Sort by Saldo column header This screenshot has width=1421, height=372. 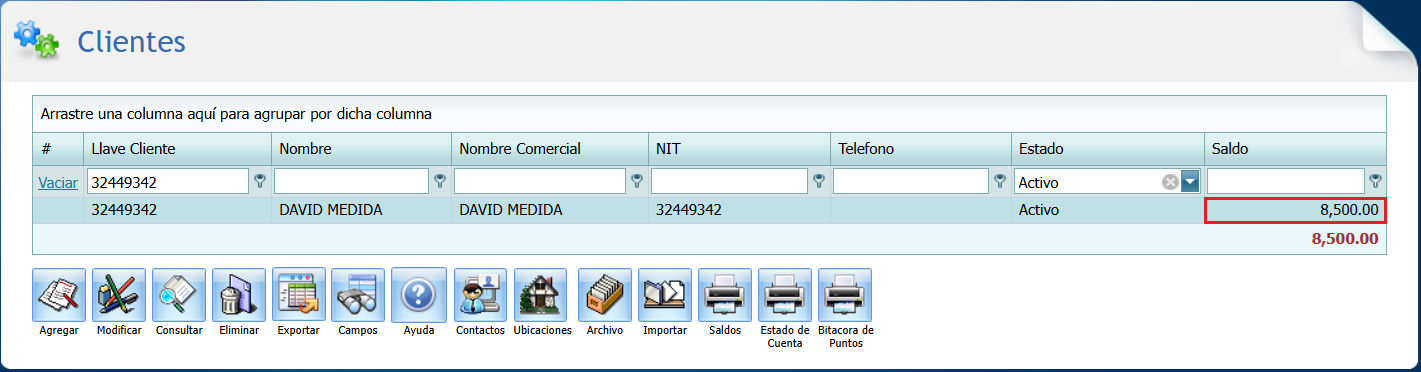pos(1295,148)
